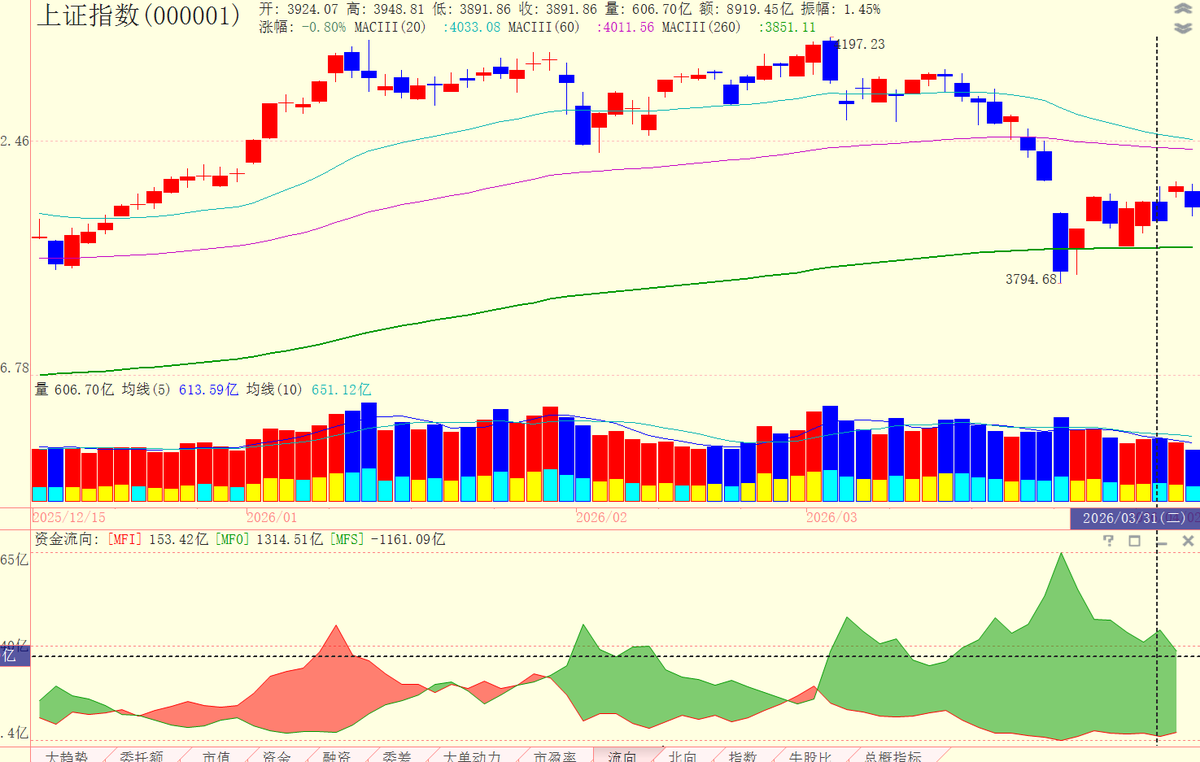
Task: Click the [MFI] 153.42亿 value
Action: pyautogui.click(x=156, y=539)
